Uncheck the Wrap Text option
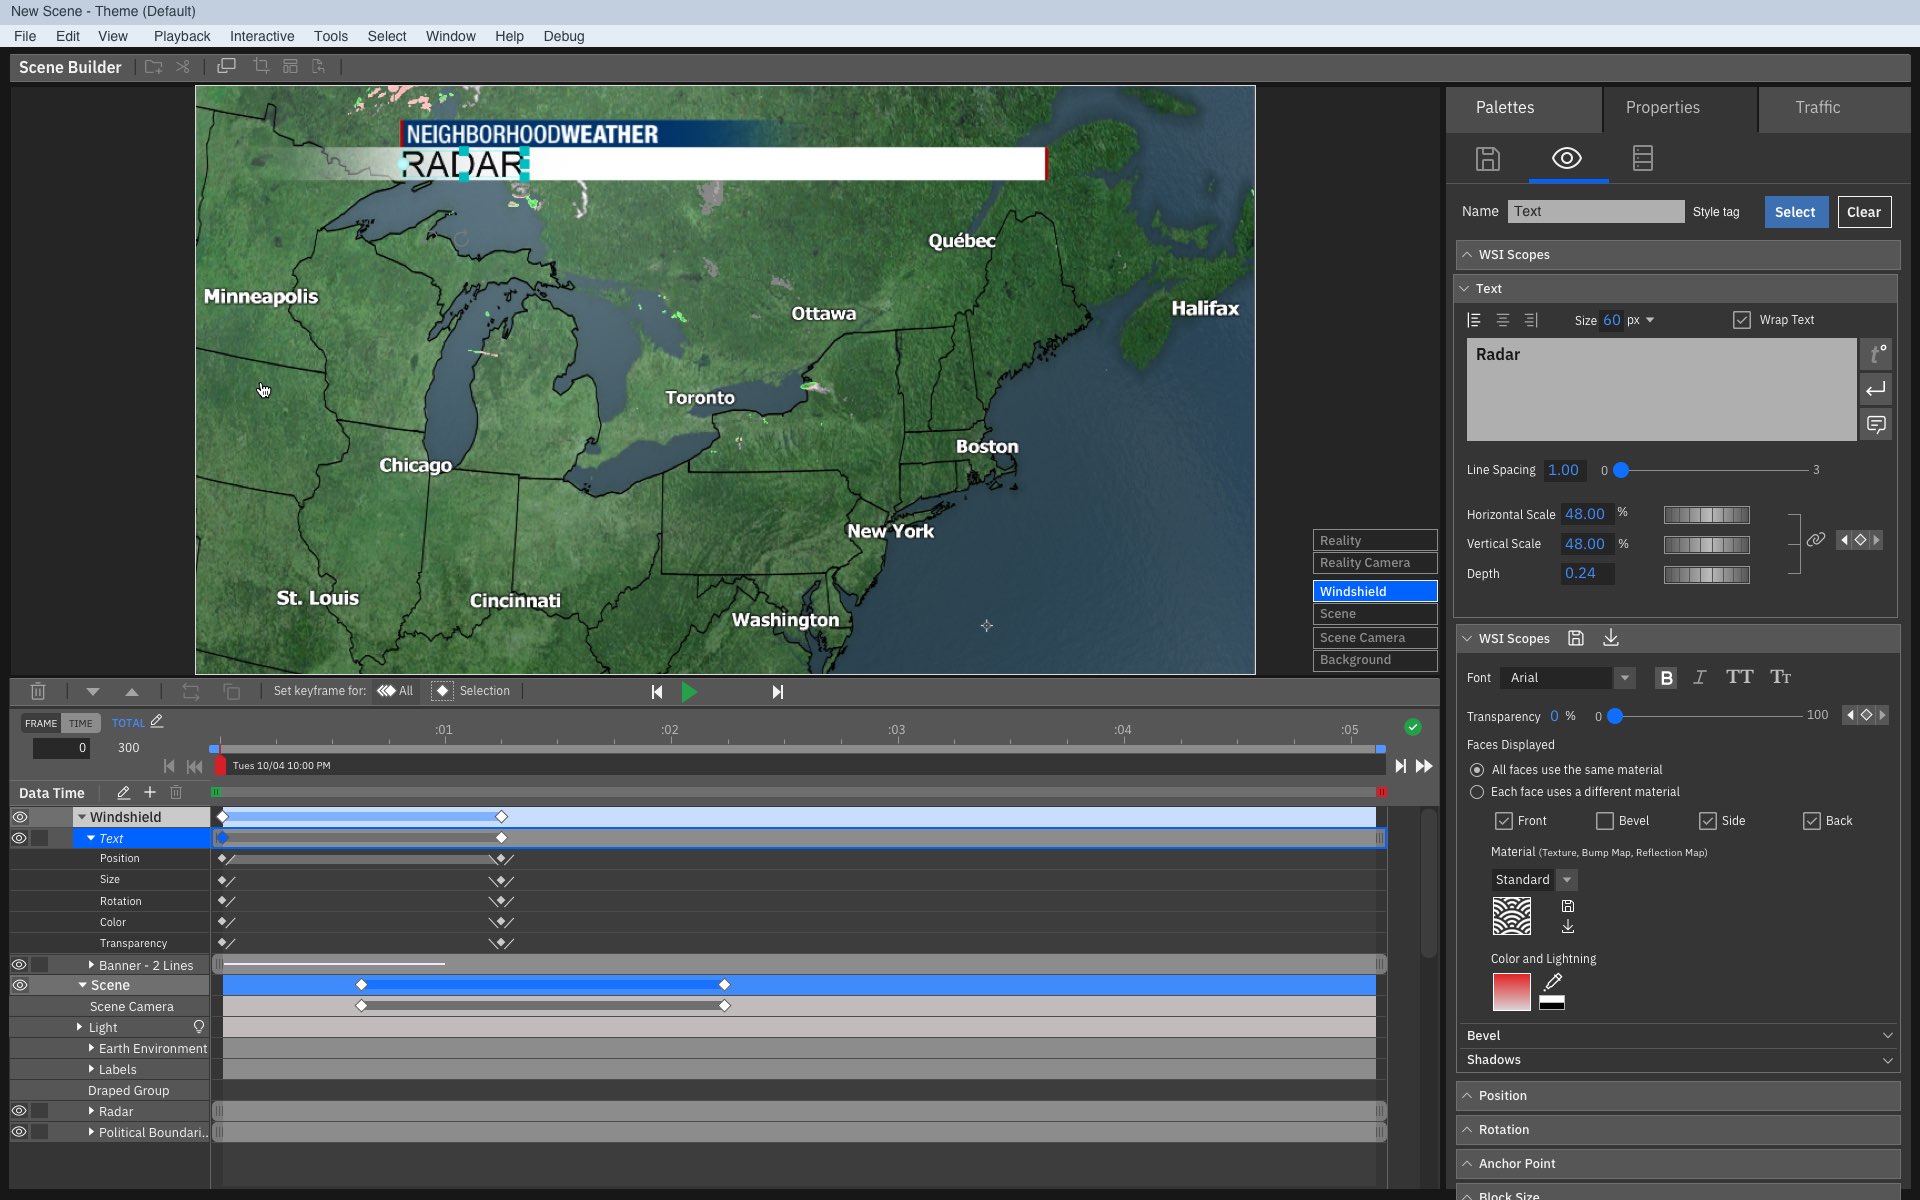This screenshot has width=1920, height=1200. pos(1740,319)
